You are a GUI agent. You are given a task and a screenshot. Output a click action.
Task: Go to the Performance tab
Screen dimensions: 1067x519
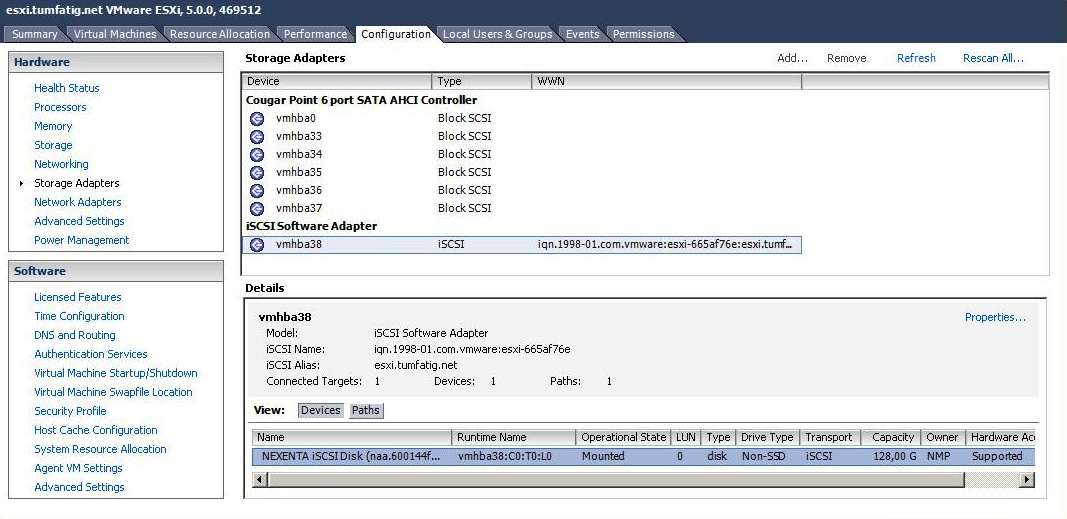pos(315,34)
